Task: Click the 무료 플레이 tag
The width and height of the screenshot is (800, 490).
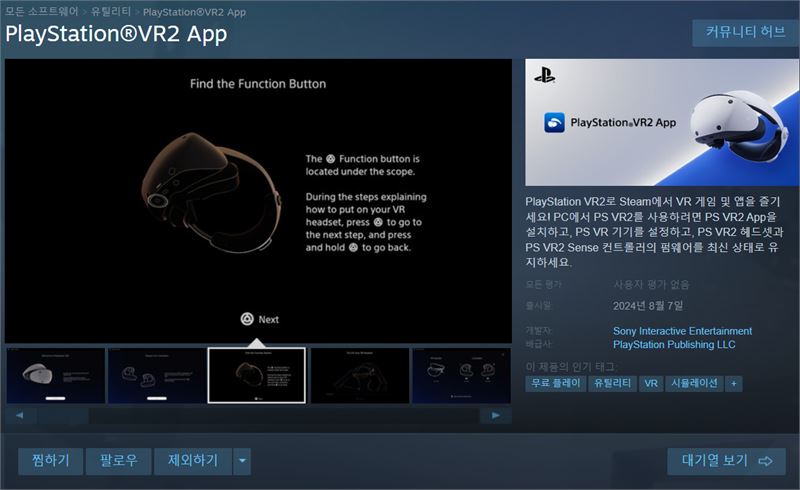Action: click(x=555, y=383)
